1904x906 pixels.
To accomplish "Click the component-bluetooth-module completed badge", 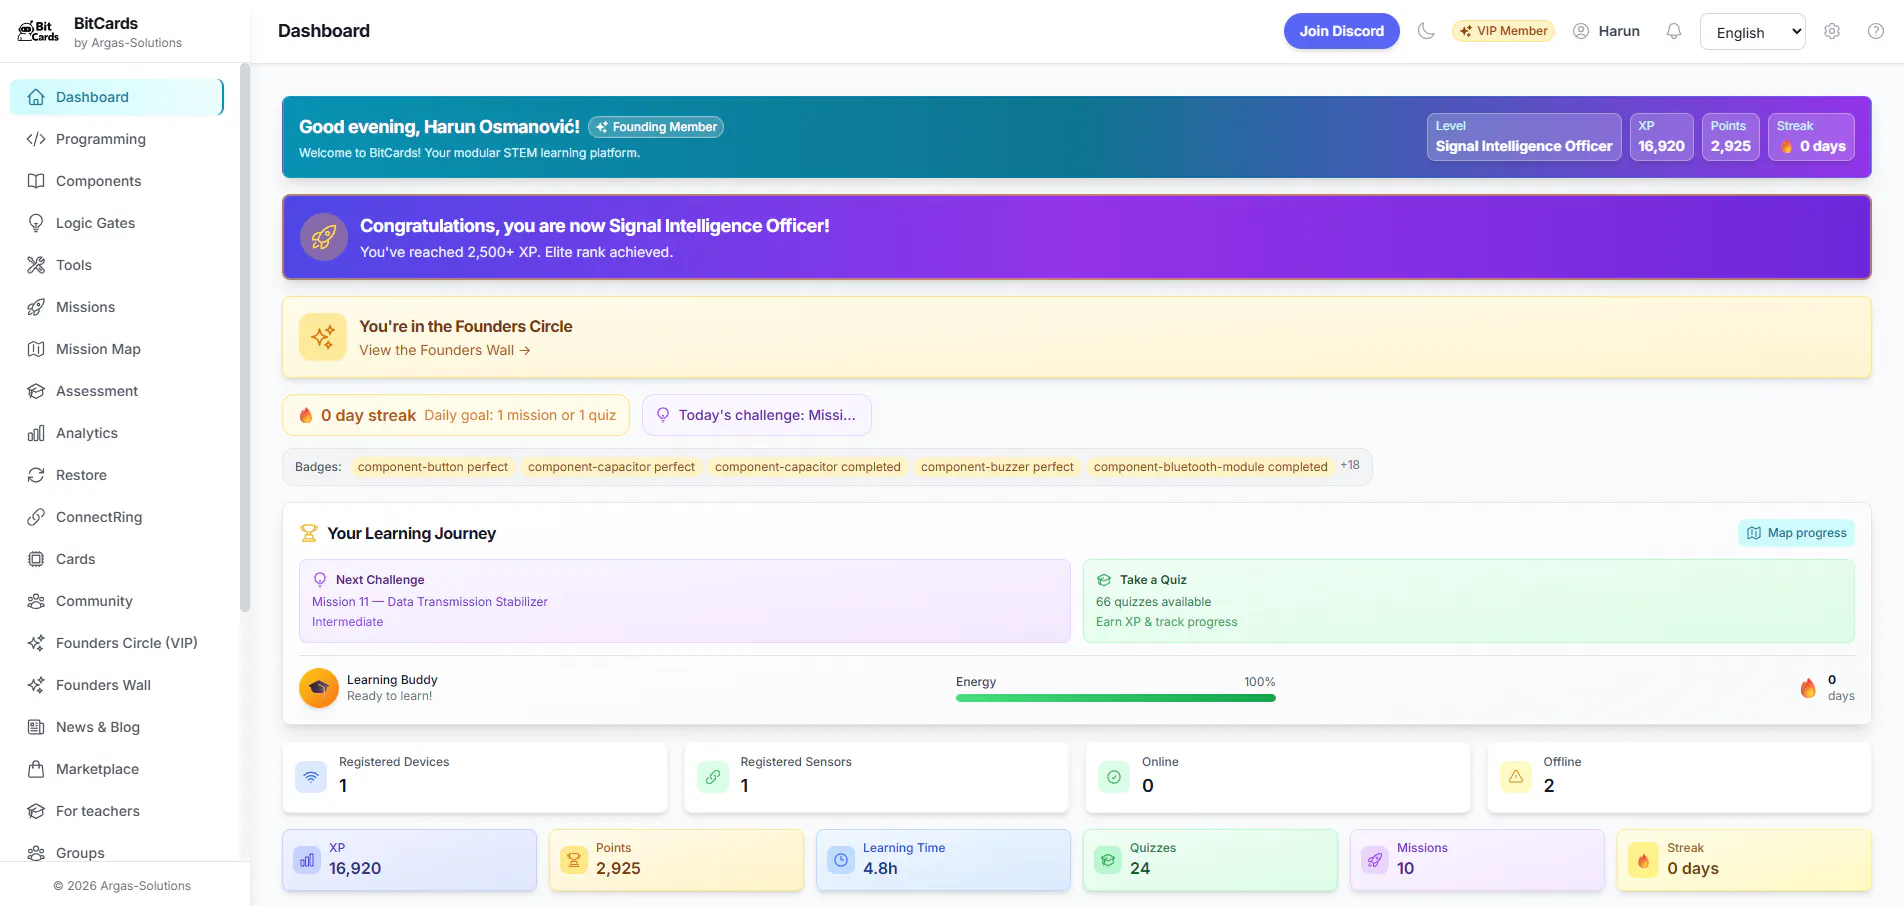I will coord(1210,467).
